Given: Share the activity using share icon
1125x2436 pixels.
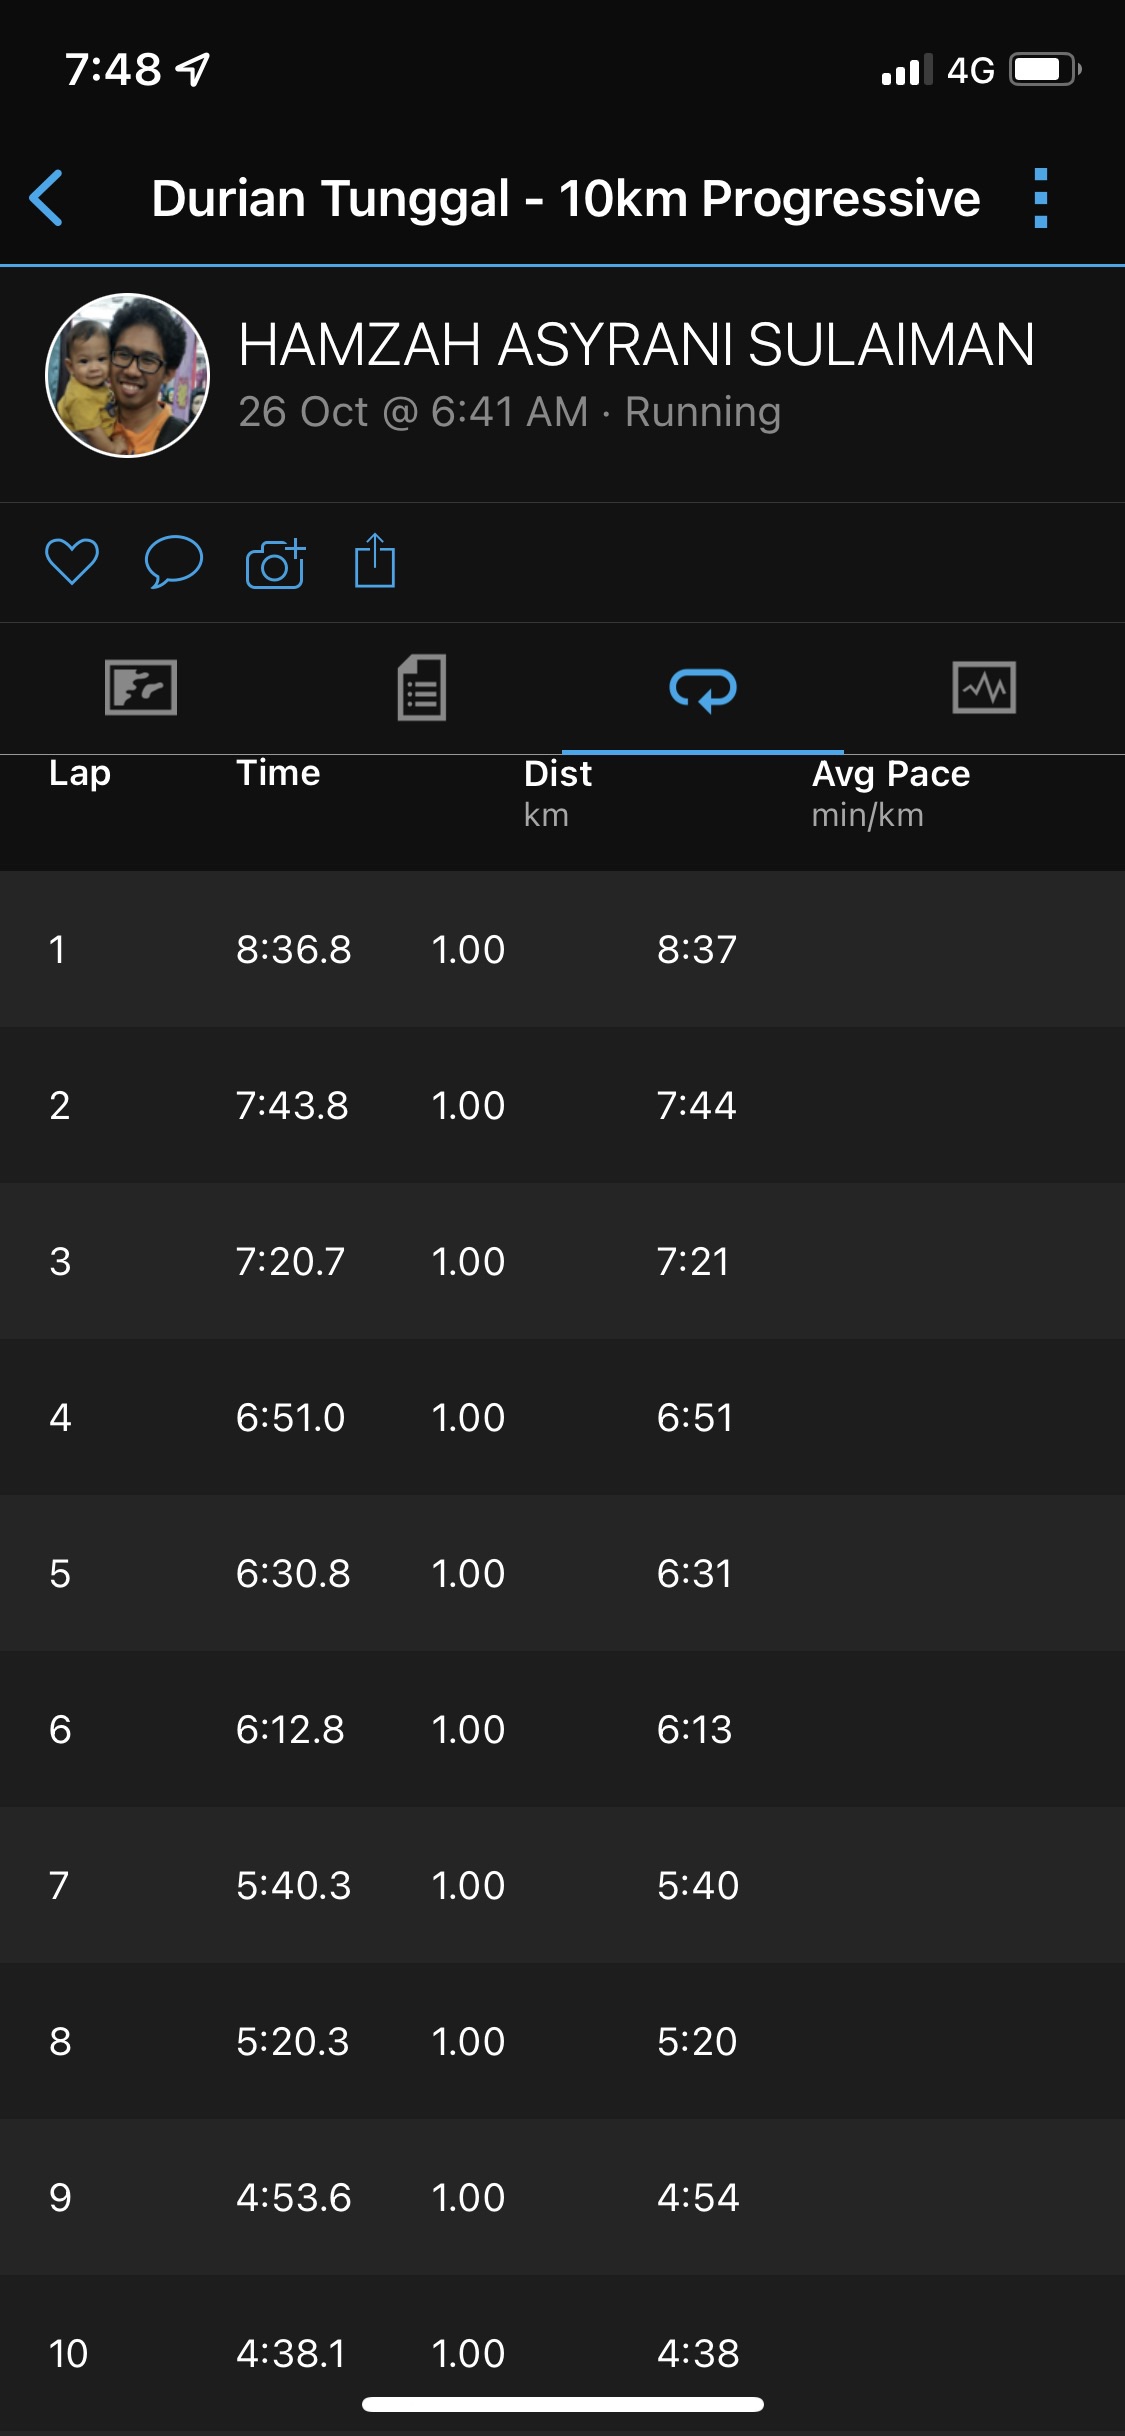Looking at the screenshot, I should click(x=375, y=561).
